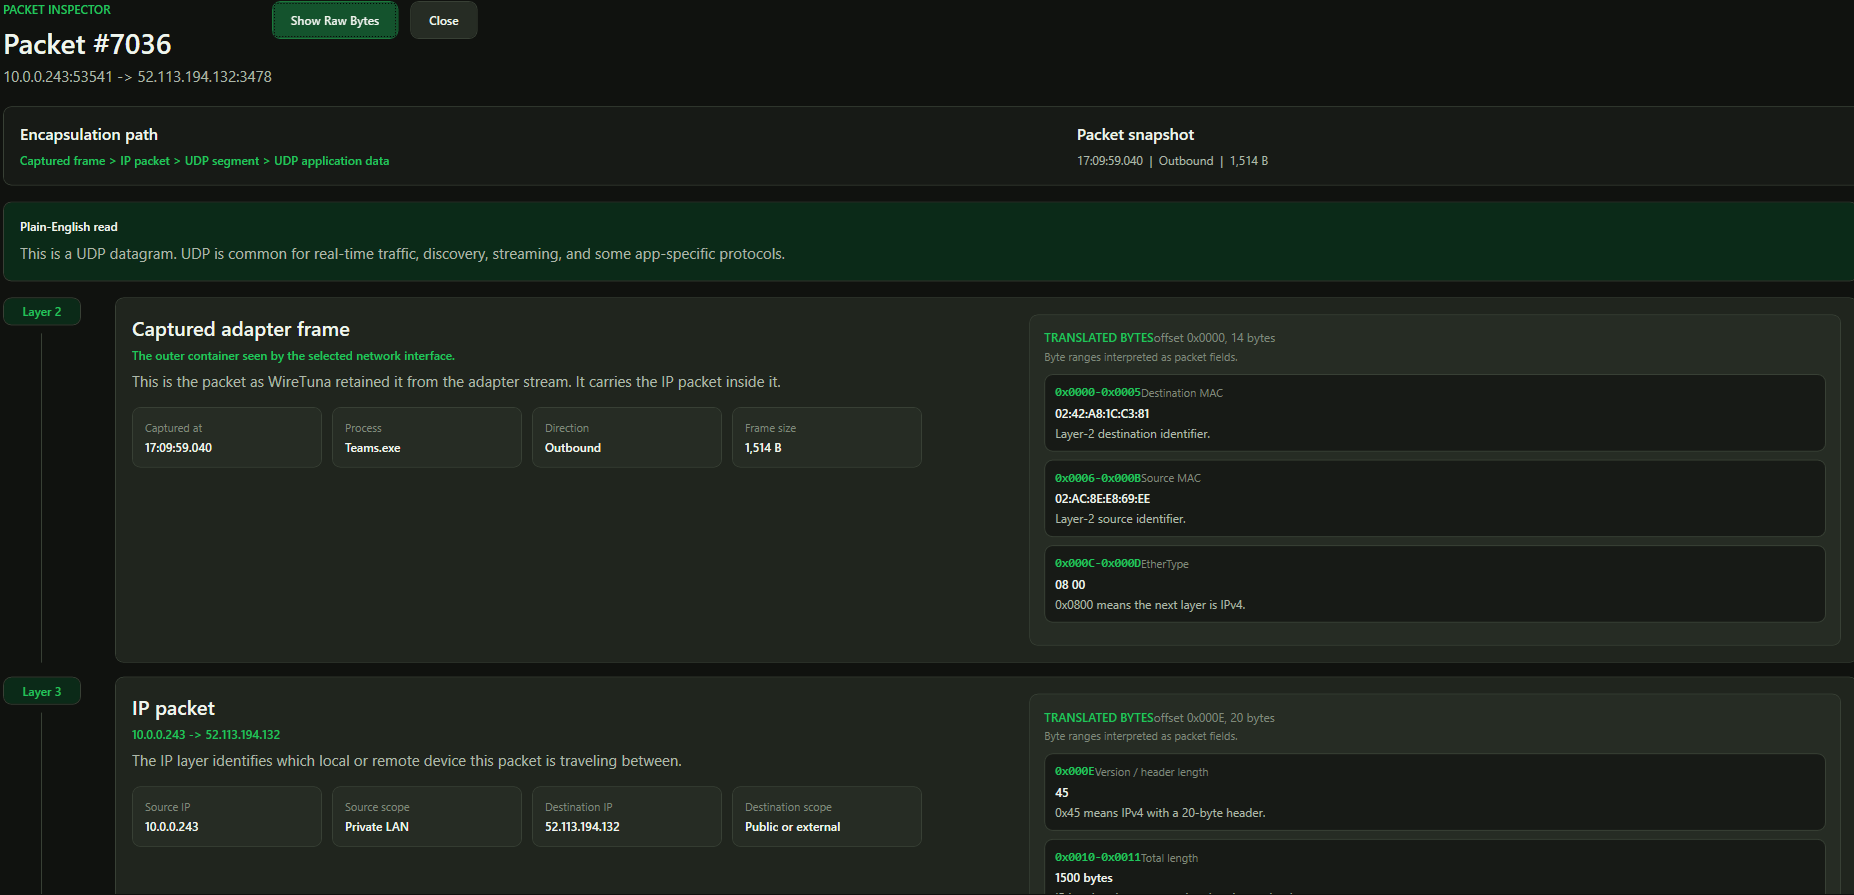Click the snapshot details '17:09:59.040 | Outbound | 1,514 B'

[1172, 161]
